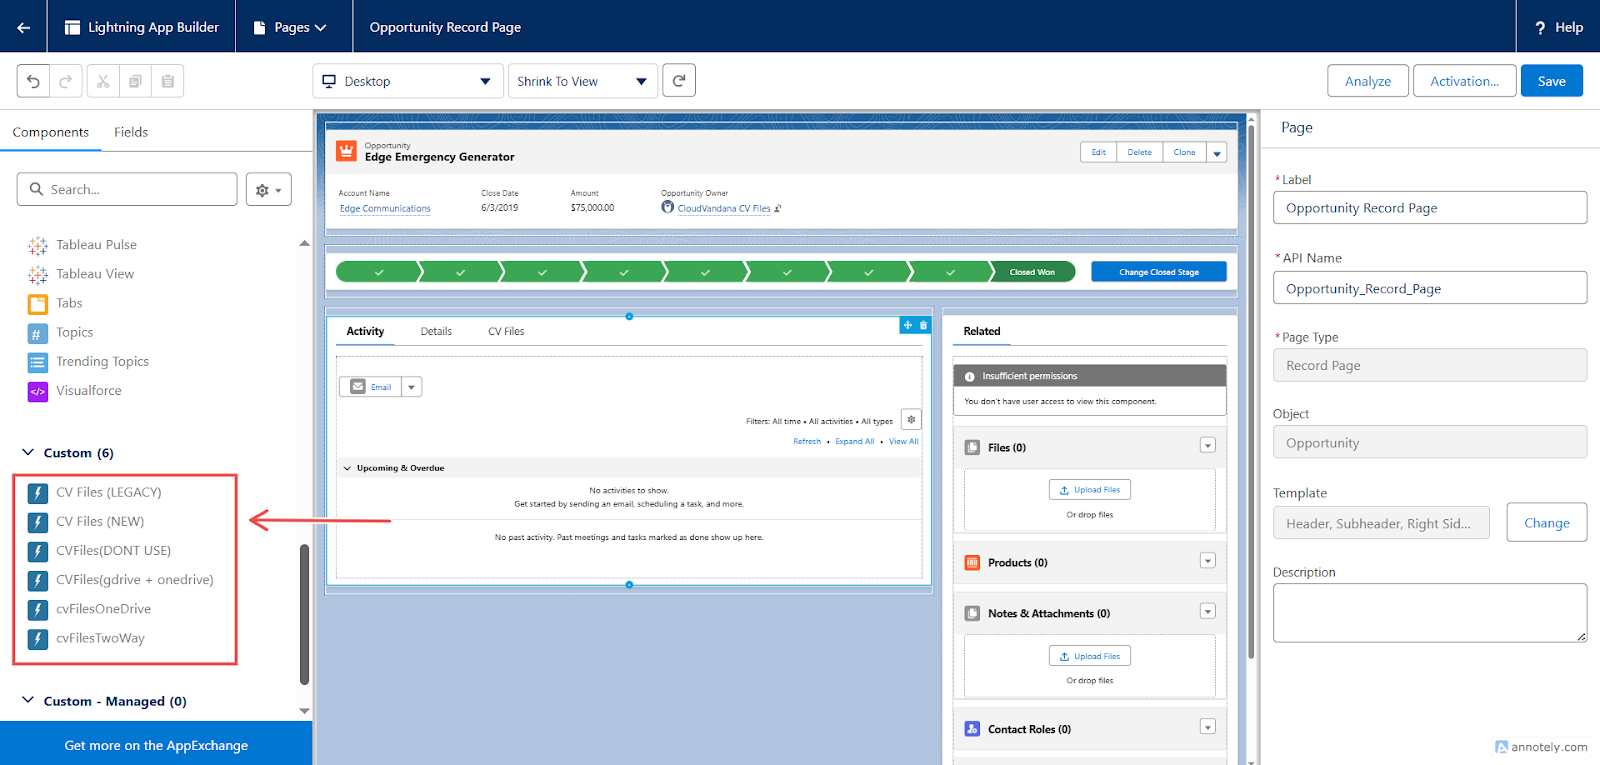Click the Refresh canvas icon

(679, 81)
